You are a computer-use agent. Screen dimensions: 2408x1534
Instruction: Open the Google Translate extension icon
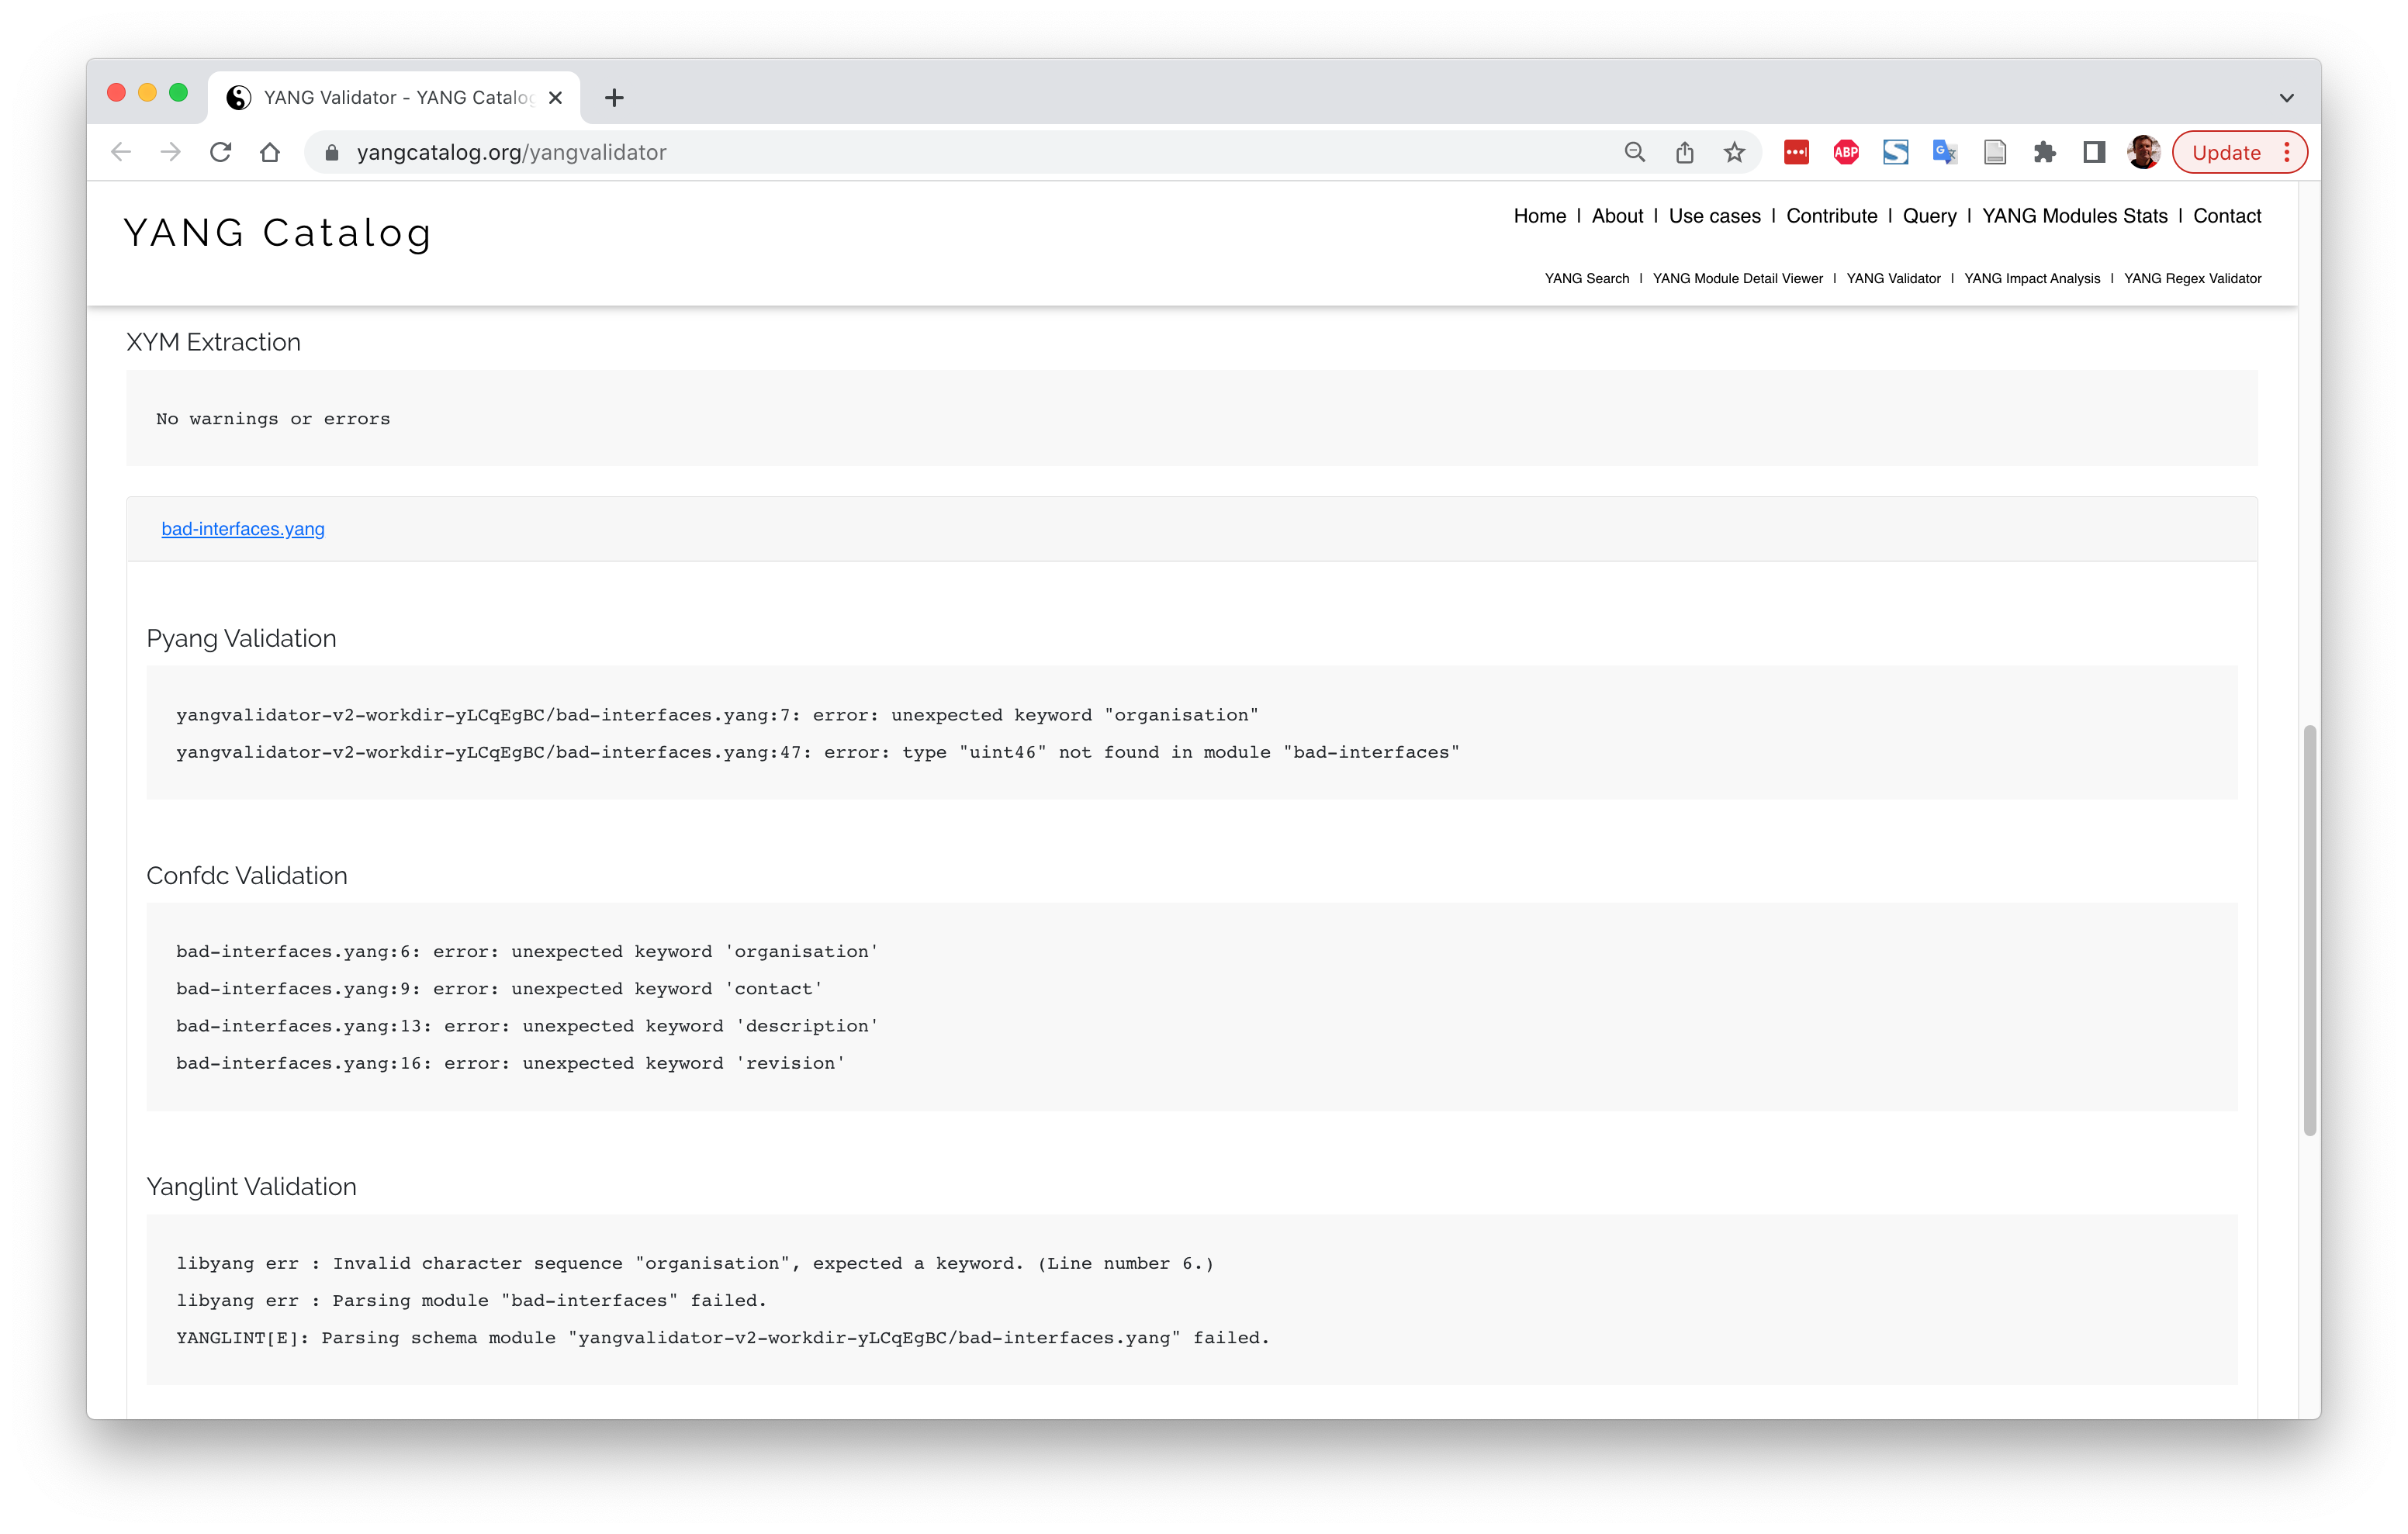(x=1944, y=152)
